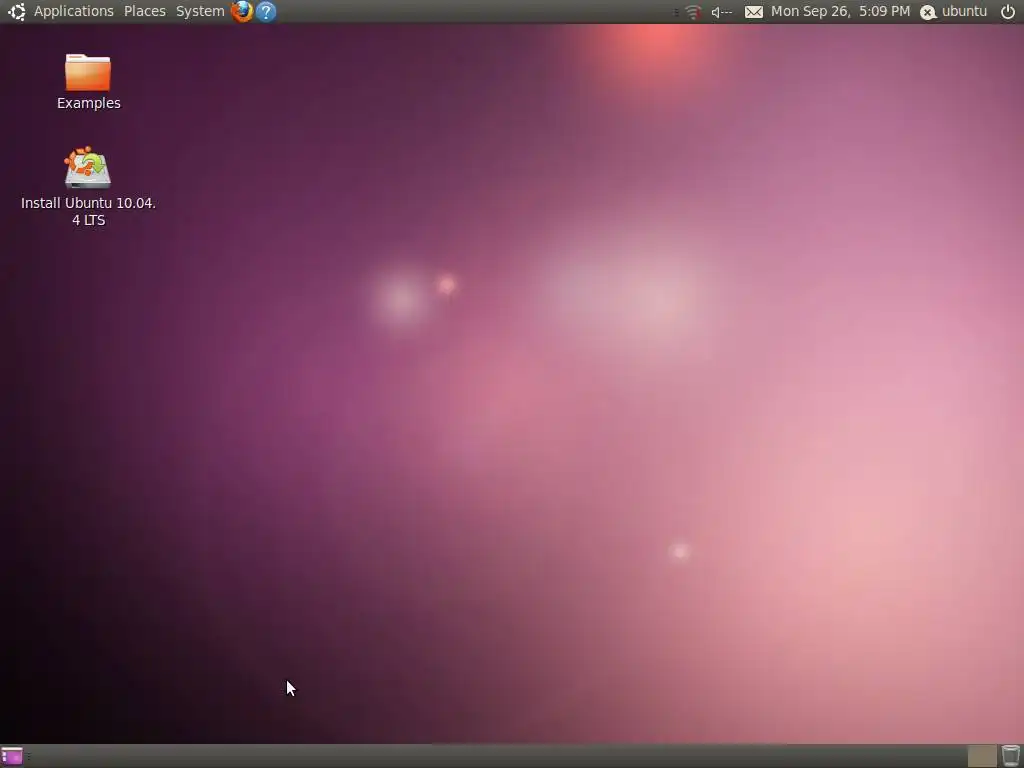Open the muted volume indicator
This screenshot has width=1024, height=768.
point(722,12)
